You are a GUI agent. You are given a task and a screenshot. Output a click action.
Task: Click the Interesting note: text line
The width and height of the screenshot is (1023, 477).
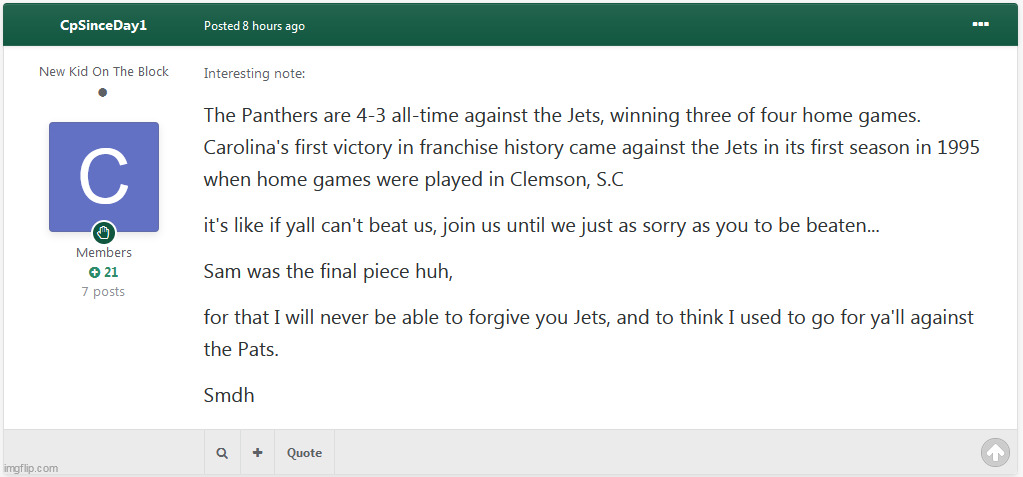pyautogui.click(x=254, y=73)
